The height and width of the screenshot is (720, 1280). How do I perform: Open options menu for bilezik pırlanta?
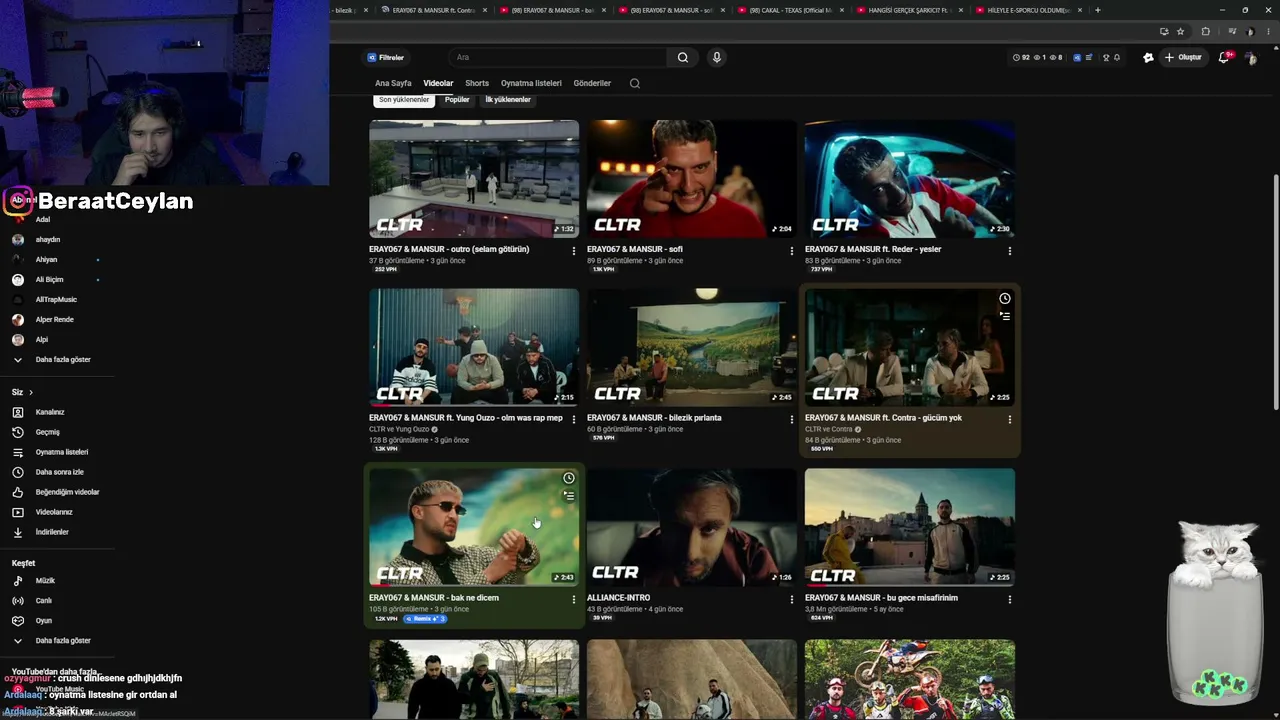(x=792, y=420)
